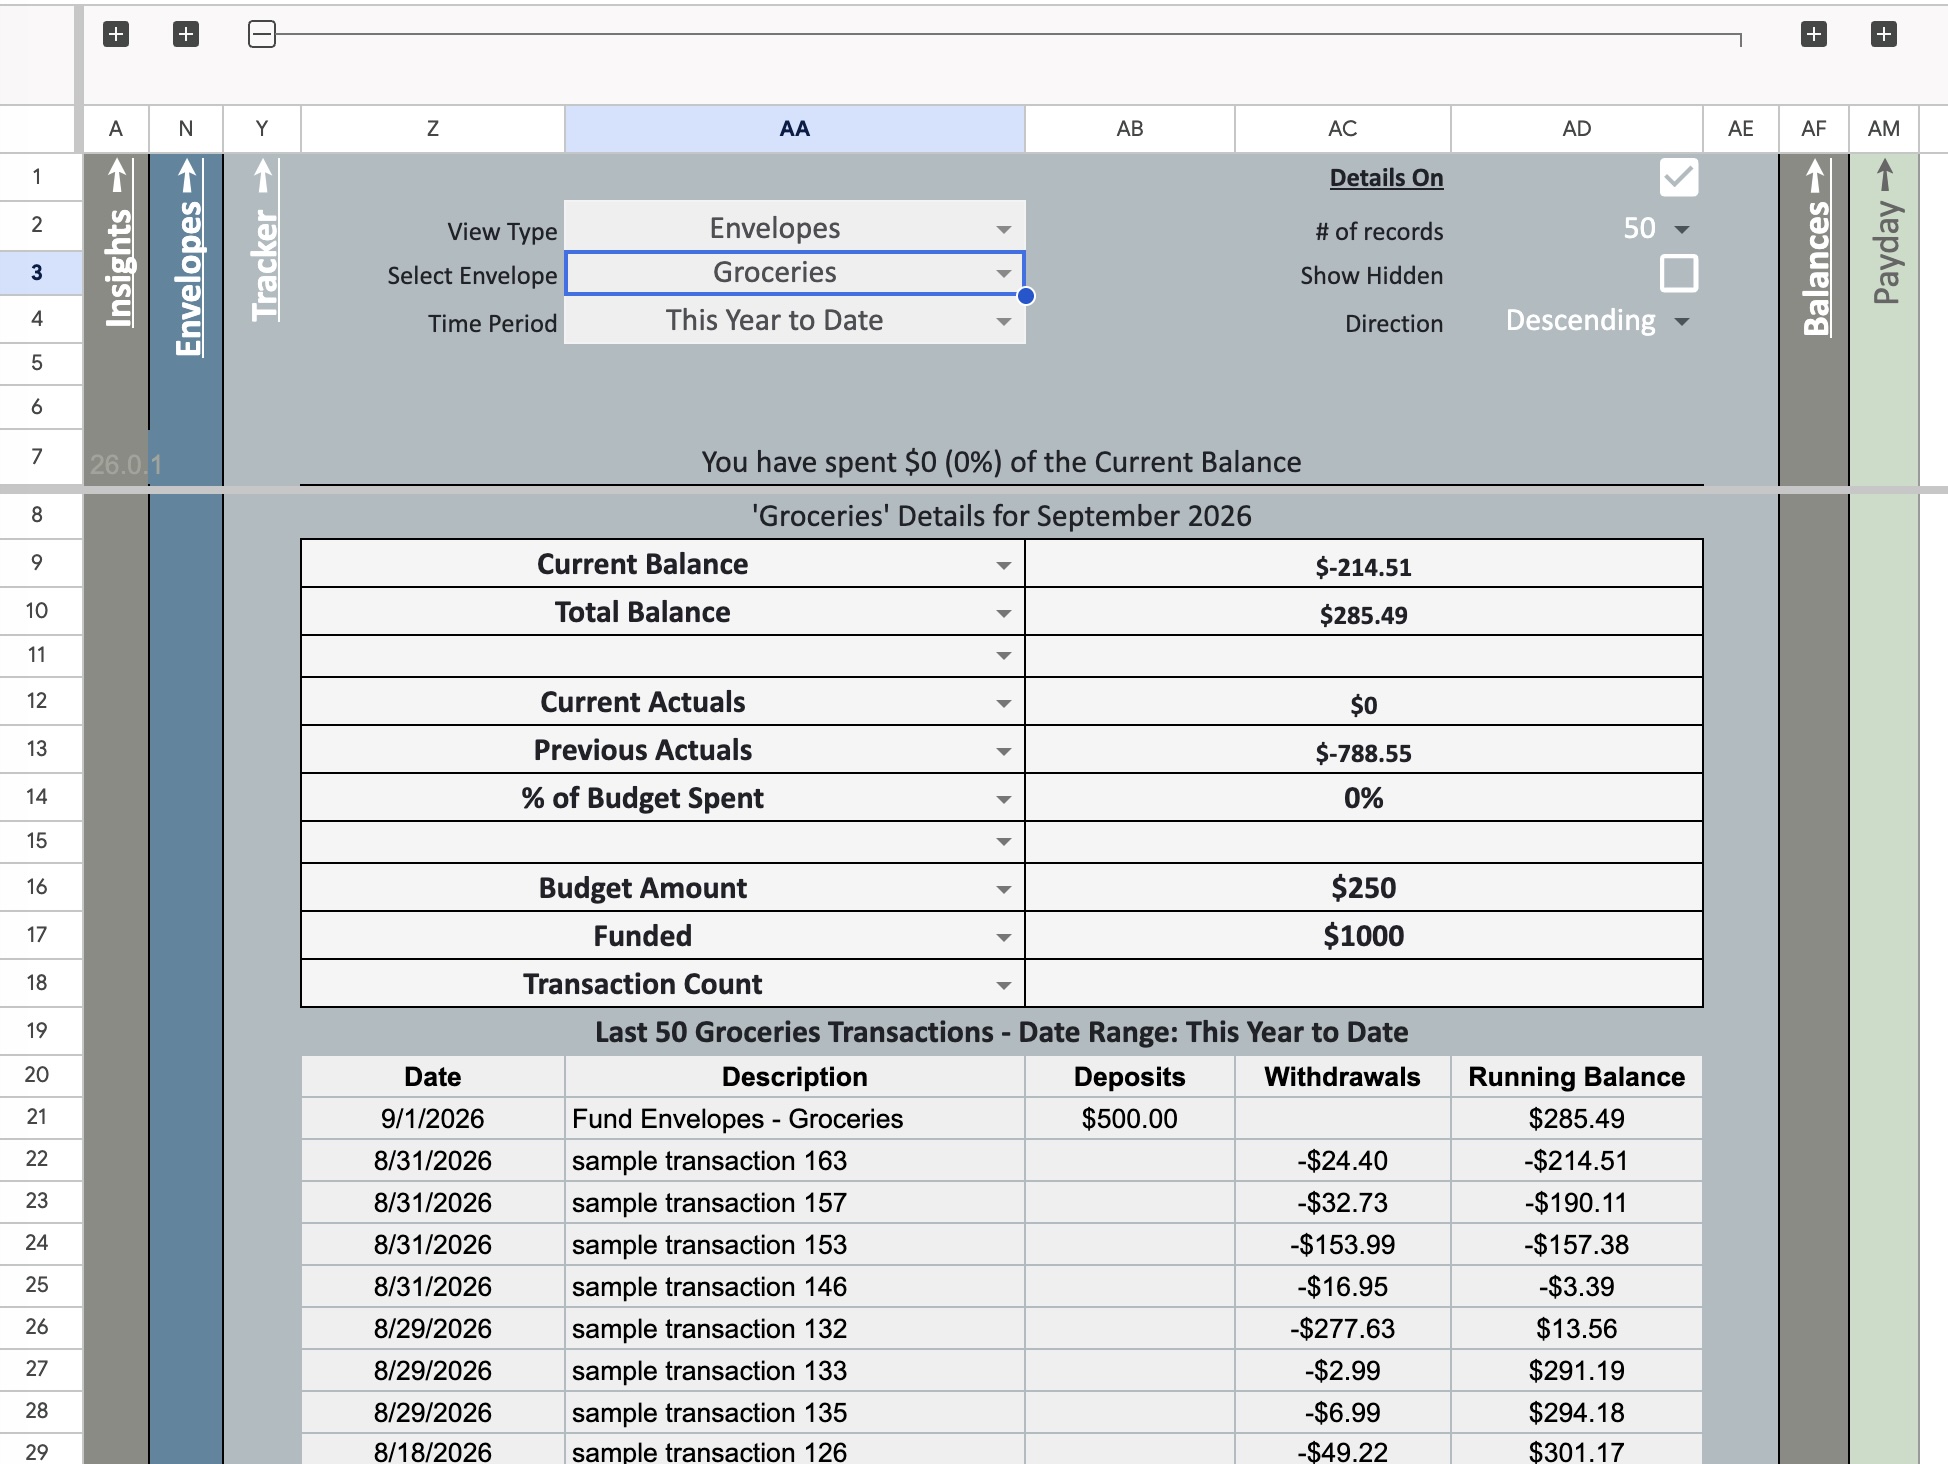Click the Total Balance value $285.49

(1364, 613)
